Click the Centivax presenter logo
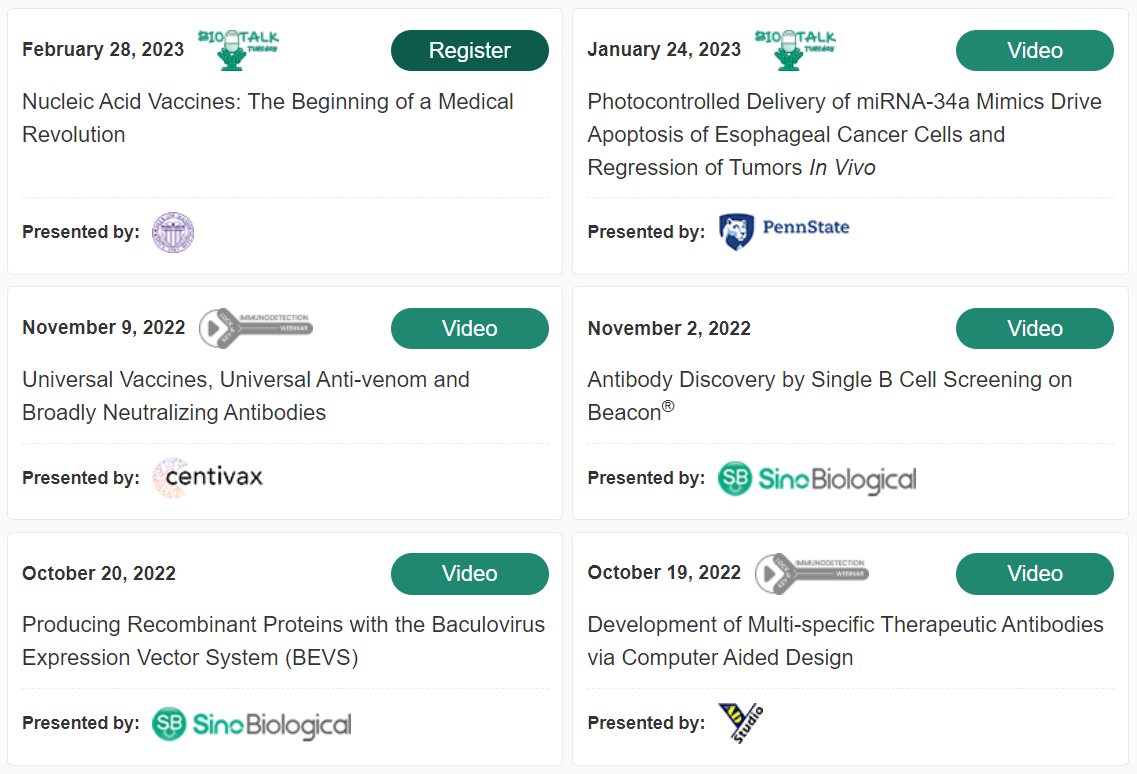Viewport: 1137px width, 774px height. coord(207,477)
